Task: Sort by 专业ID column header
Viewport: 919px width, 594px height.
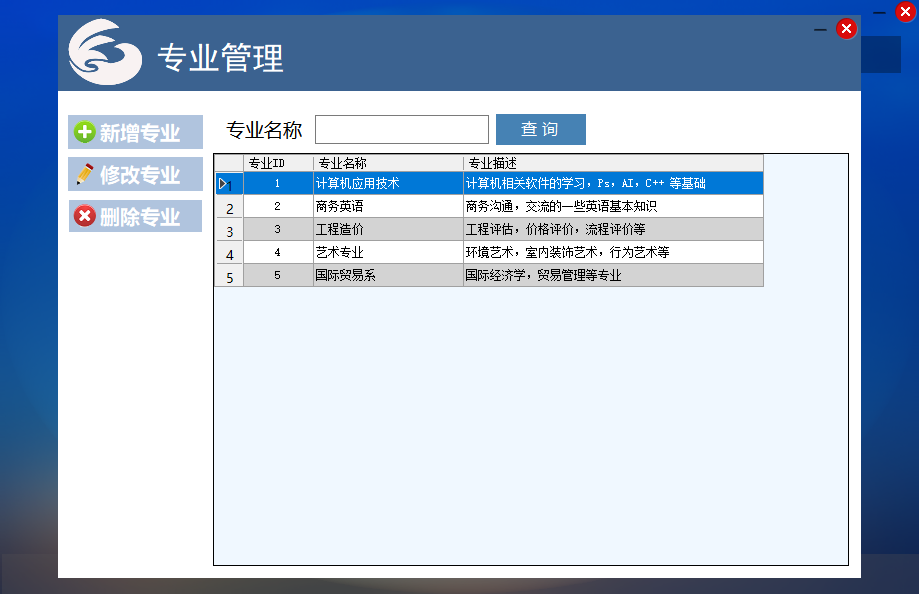Action: (278, 163)
